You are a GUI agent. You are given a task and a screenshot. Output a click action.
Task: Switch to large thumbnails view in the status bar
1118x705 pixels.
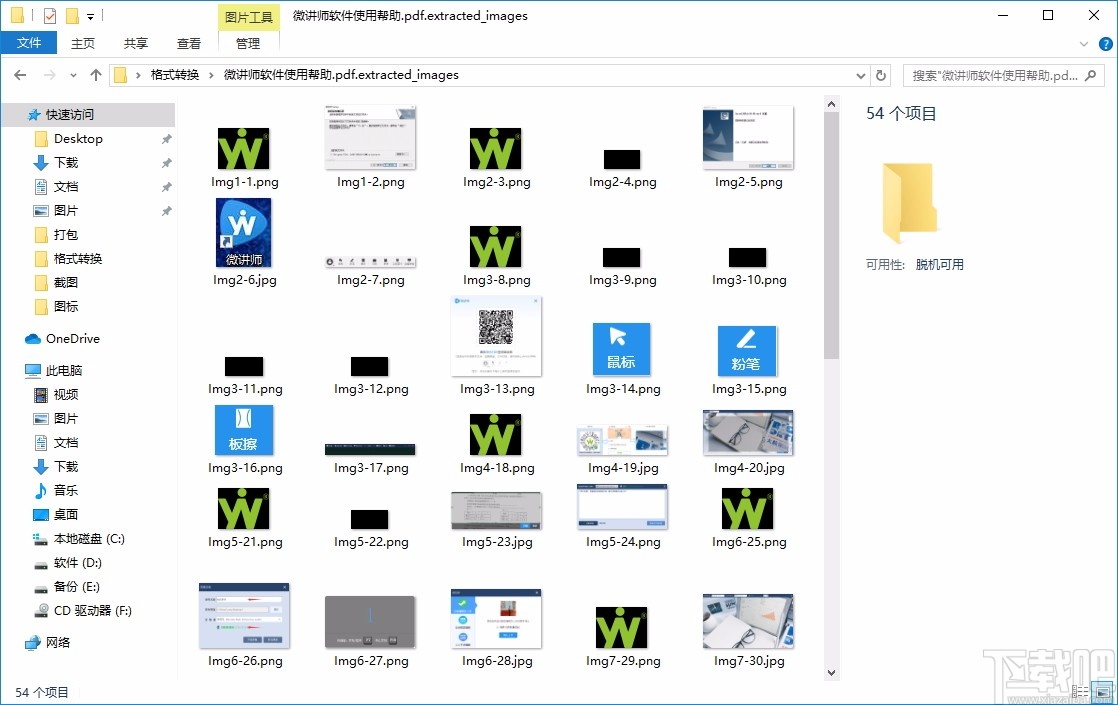(x=1100, y=691)
